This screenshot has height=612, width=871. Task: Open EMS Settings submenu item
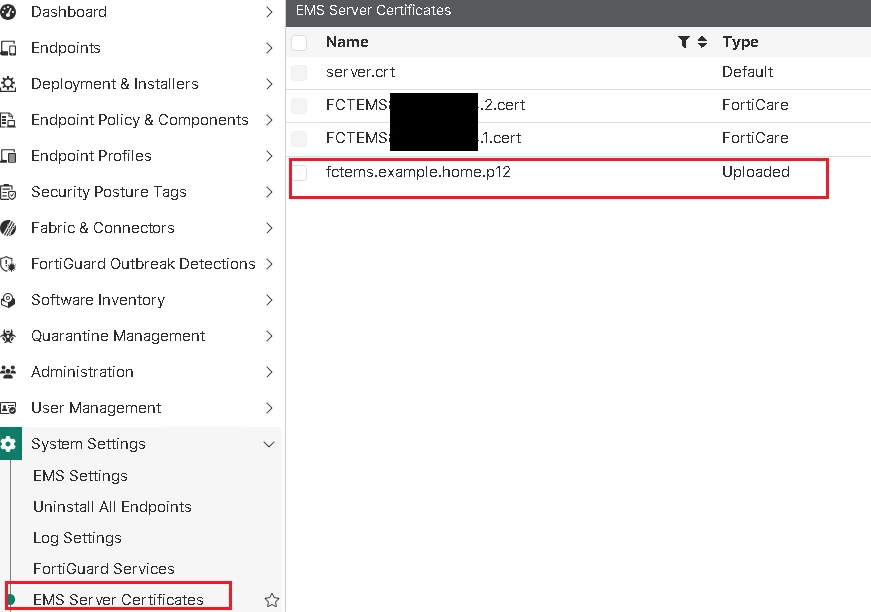point(81,476)
